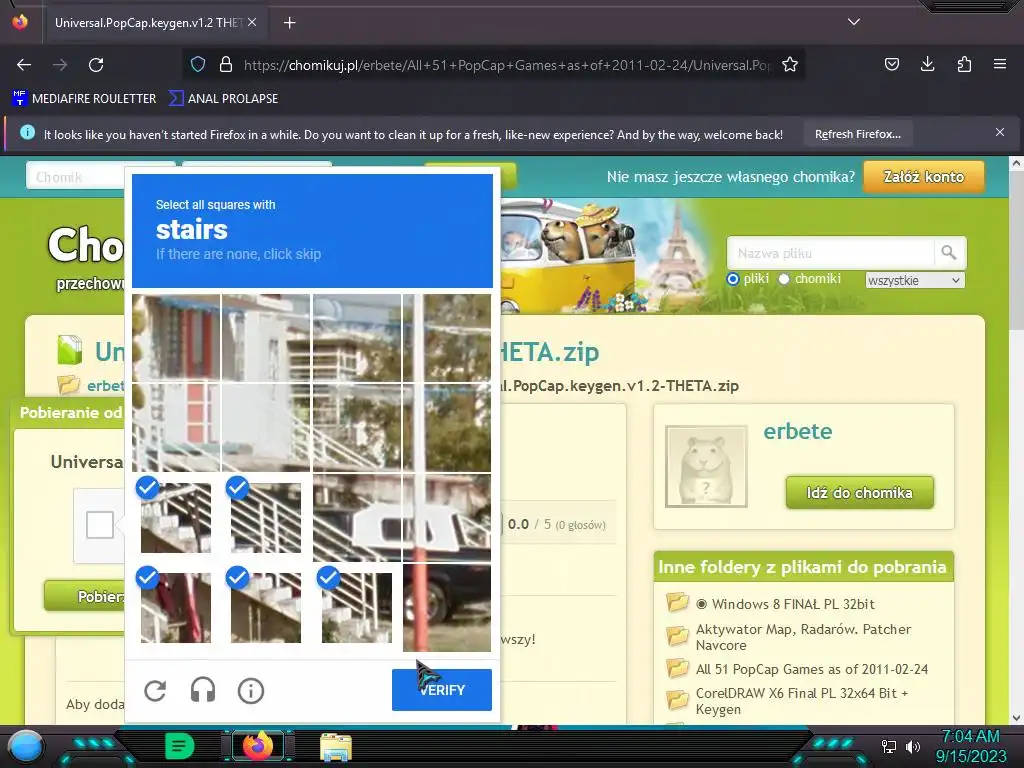Open a new tab with plus button
The image size is (1024, 768).
(289, 23)
